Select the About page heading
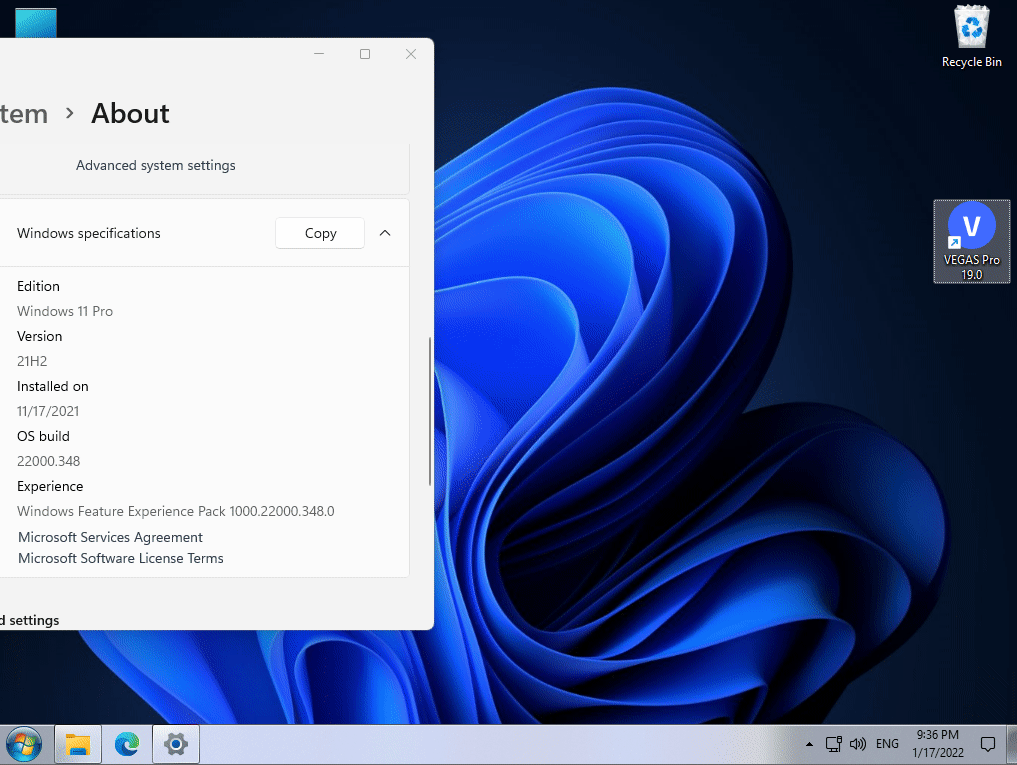This screenshot has width=1017, height=765. (130, 114)
